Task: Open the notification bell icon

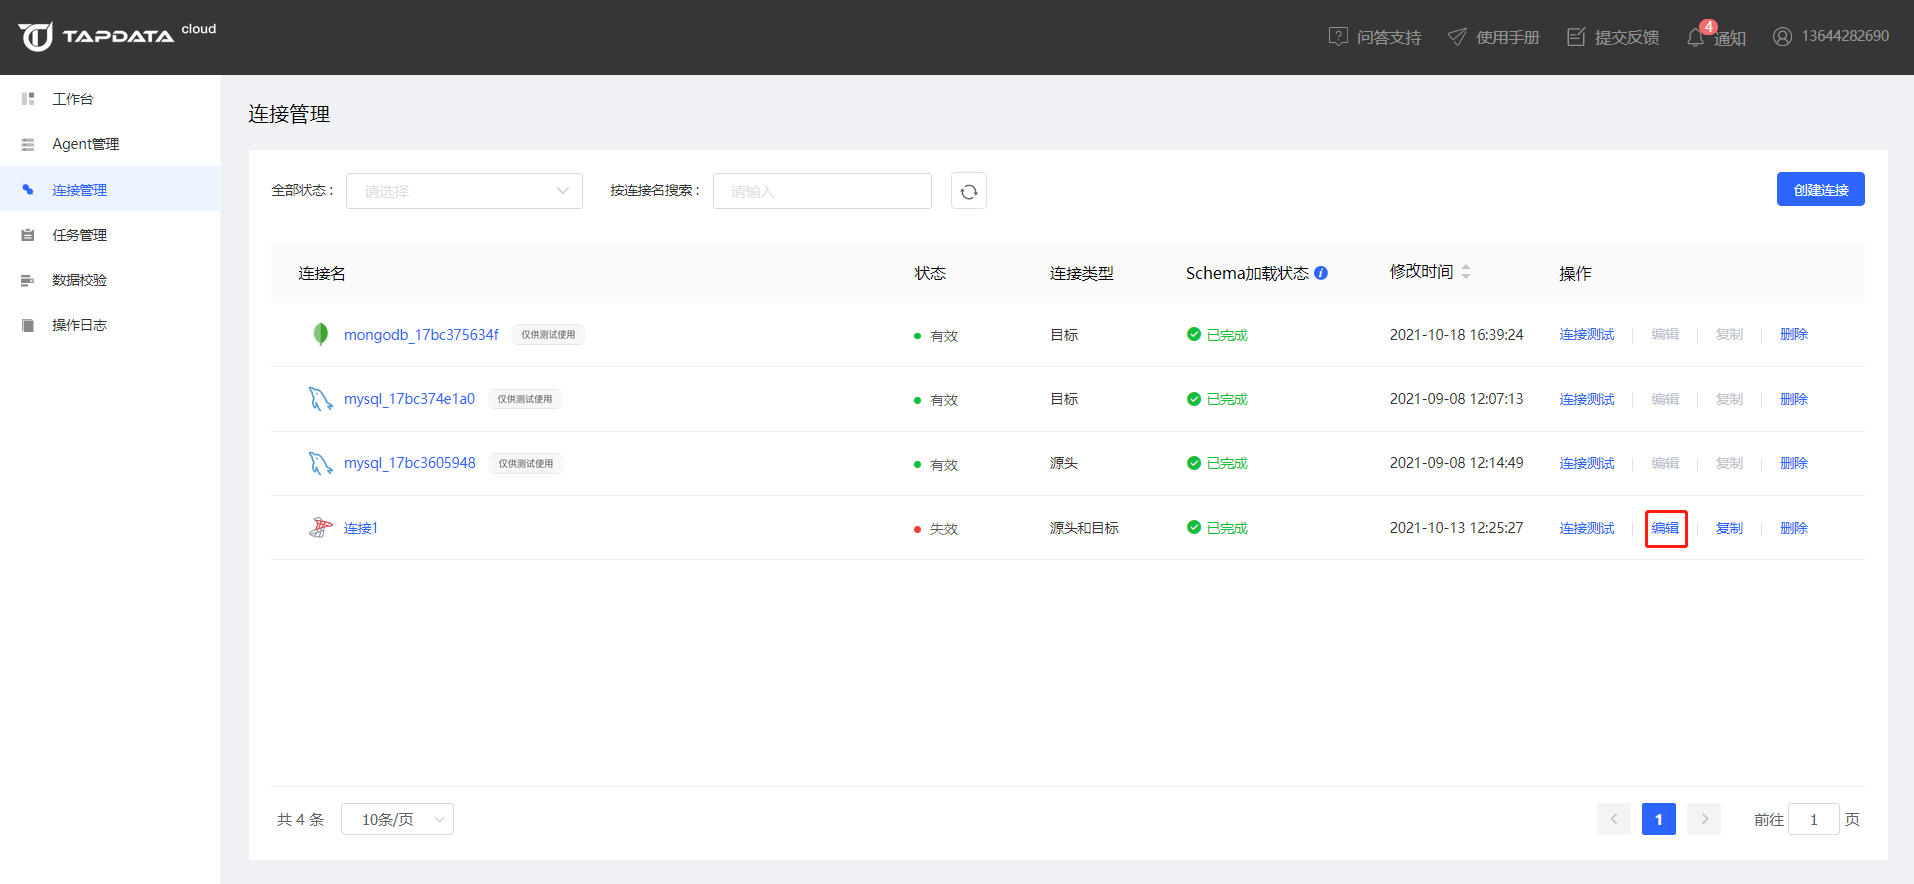Action: [x=1695, y=38]
